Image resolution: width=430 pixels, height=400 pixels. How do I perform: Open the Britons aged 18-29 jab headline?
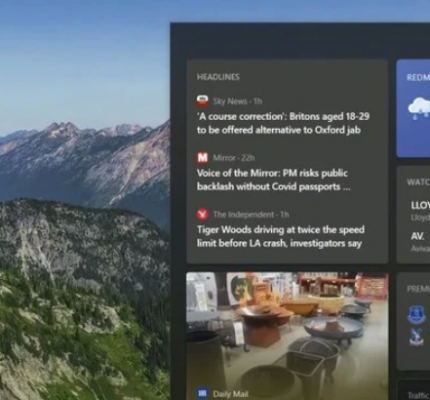(283, 123)
